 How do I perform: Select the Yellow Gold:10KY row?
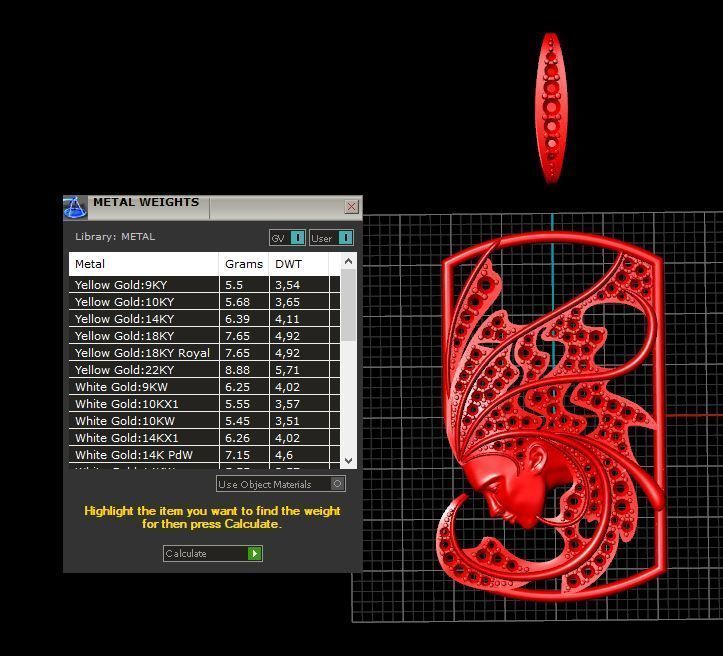(204, 302)
